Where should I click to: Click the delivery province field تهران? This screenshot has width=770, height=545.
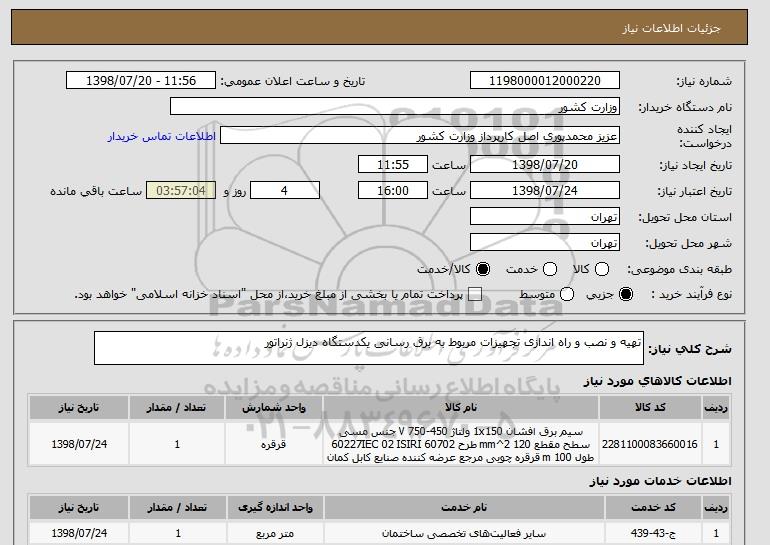[x=545, y=217]
